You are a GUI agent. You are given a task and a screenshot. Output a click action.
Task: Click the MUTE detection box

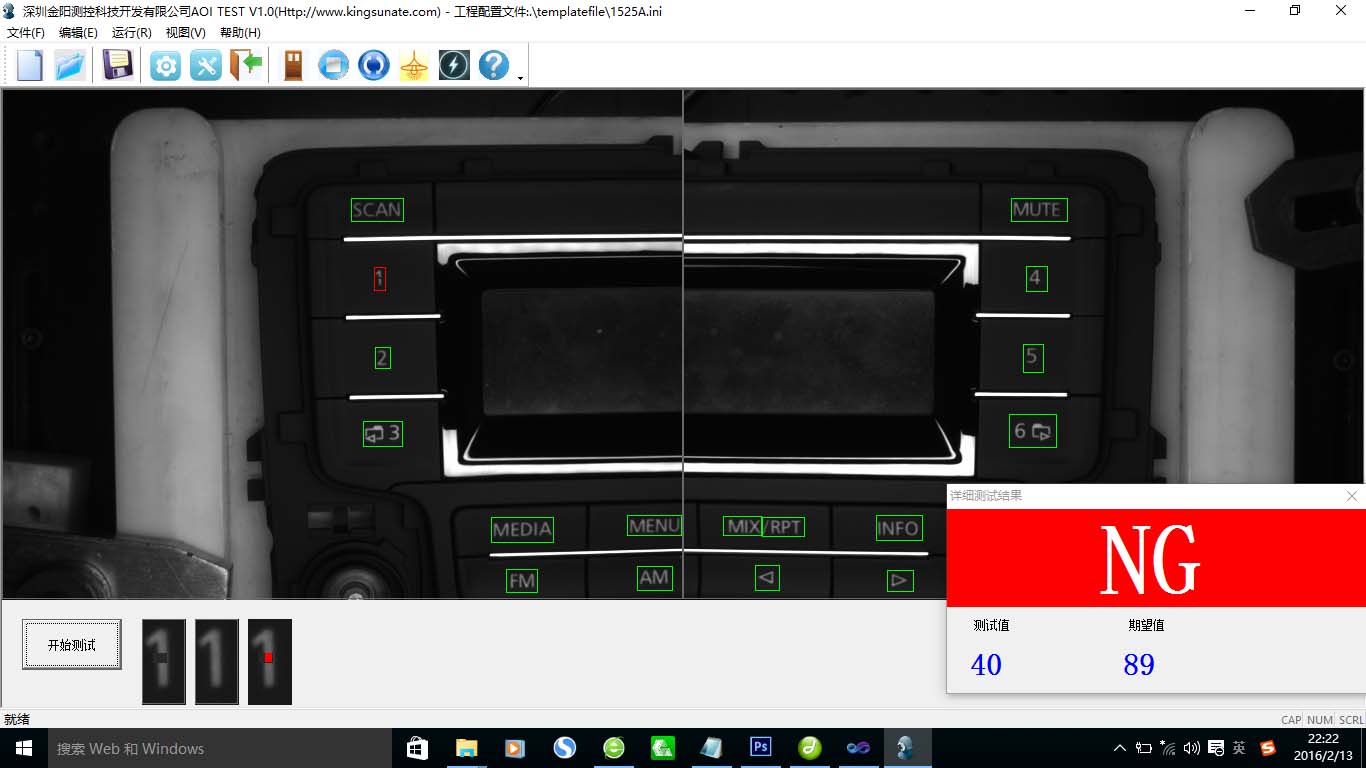point(1039,210)
